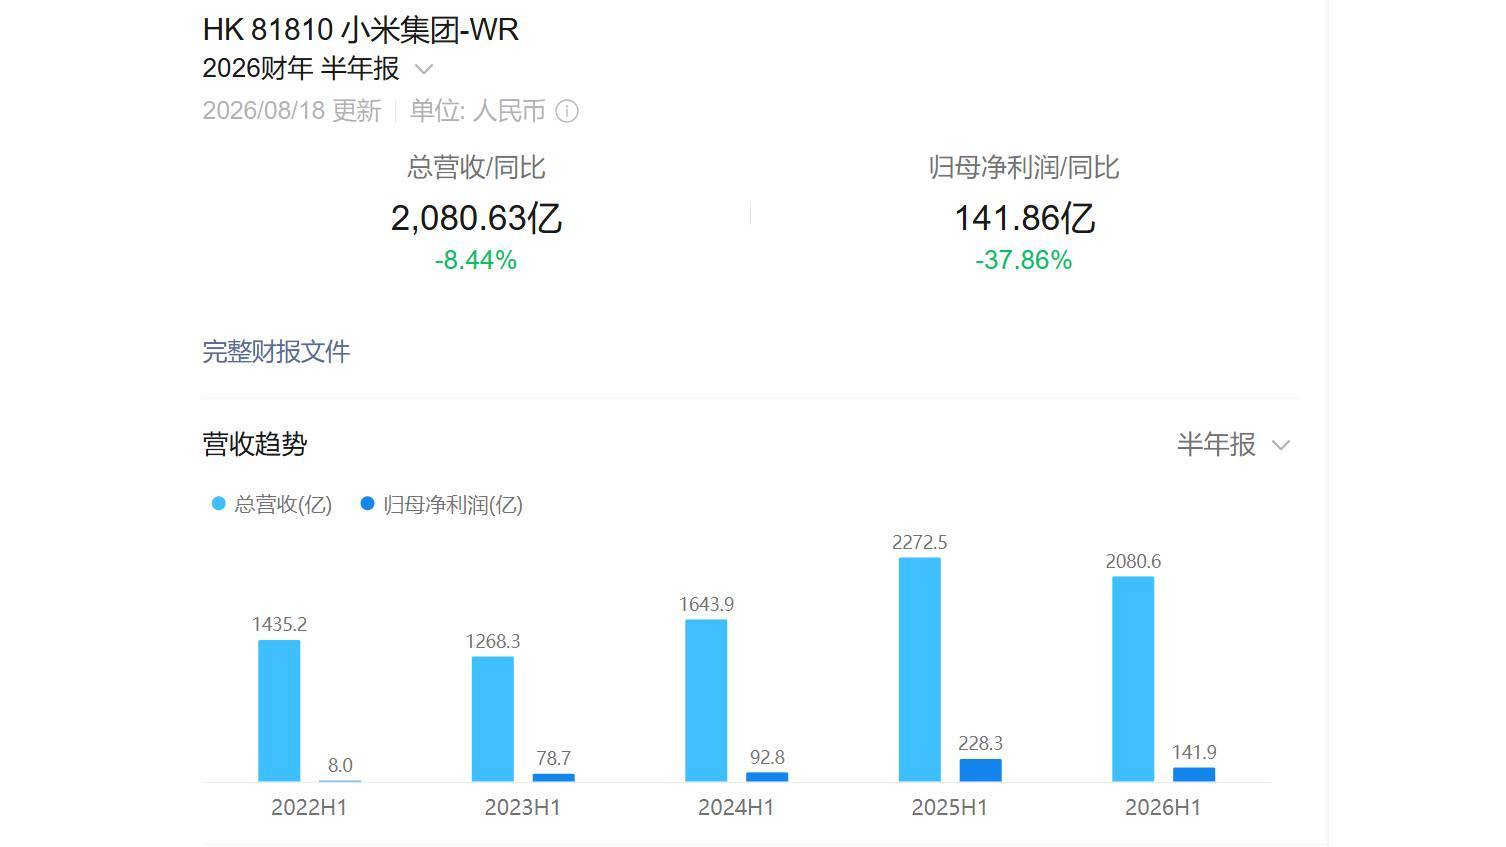Click the 2024H1 axis label
This screenshot has width=1506, height=847.
coord(736,808)
